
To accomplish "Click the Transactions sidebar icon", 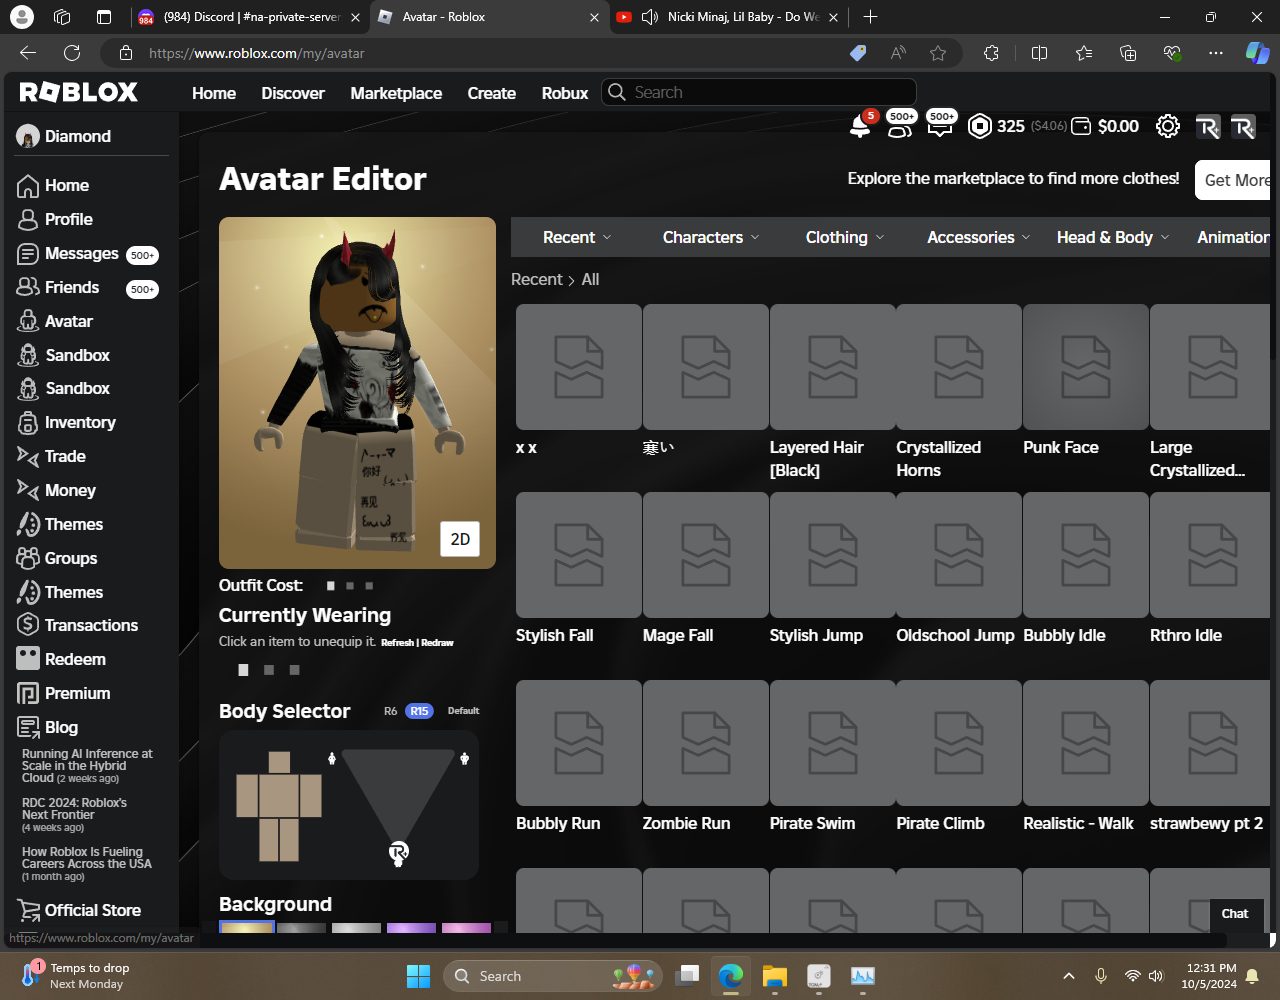I will point(28,625).
